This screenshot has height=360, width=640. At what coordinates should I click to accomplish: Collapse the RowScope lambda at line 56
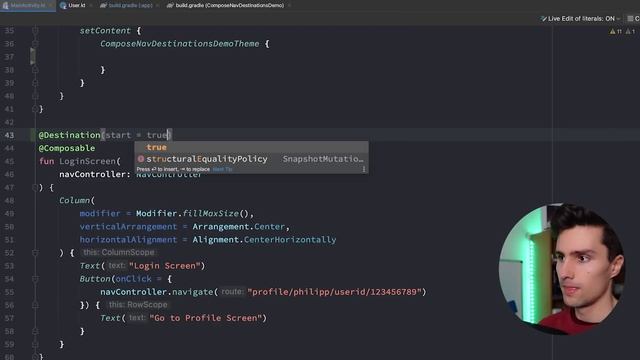35,305
